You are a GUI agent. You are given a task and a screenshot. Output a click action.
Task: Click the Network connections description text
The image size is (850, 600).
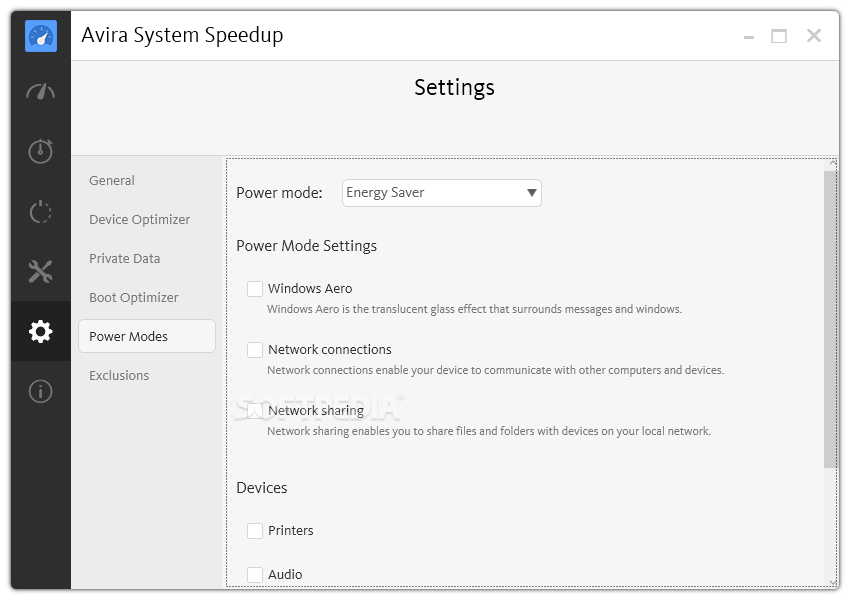495,370
